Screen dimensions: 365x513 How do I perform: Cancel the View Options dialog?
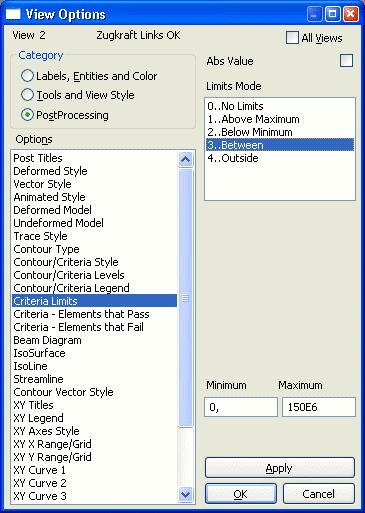click(319, 494)
